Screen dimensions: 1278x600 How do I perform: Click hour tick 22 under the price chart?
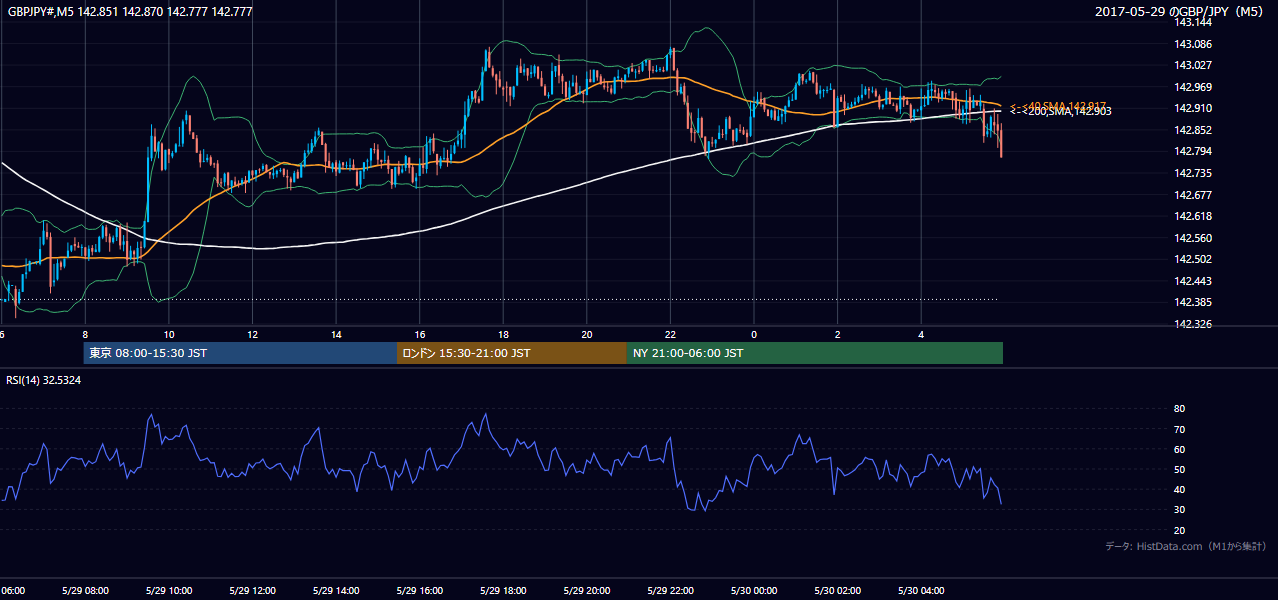point(671,335)
